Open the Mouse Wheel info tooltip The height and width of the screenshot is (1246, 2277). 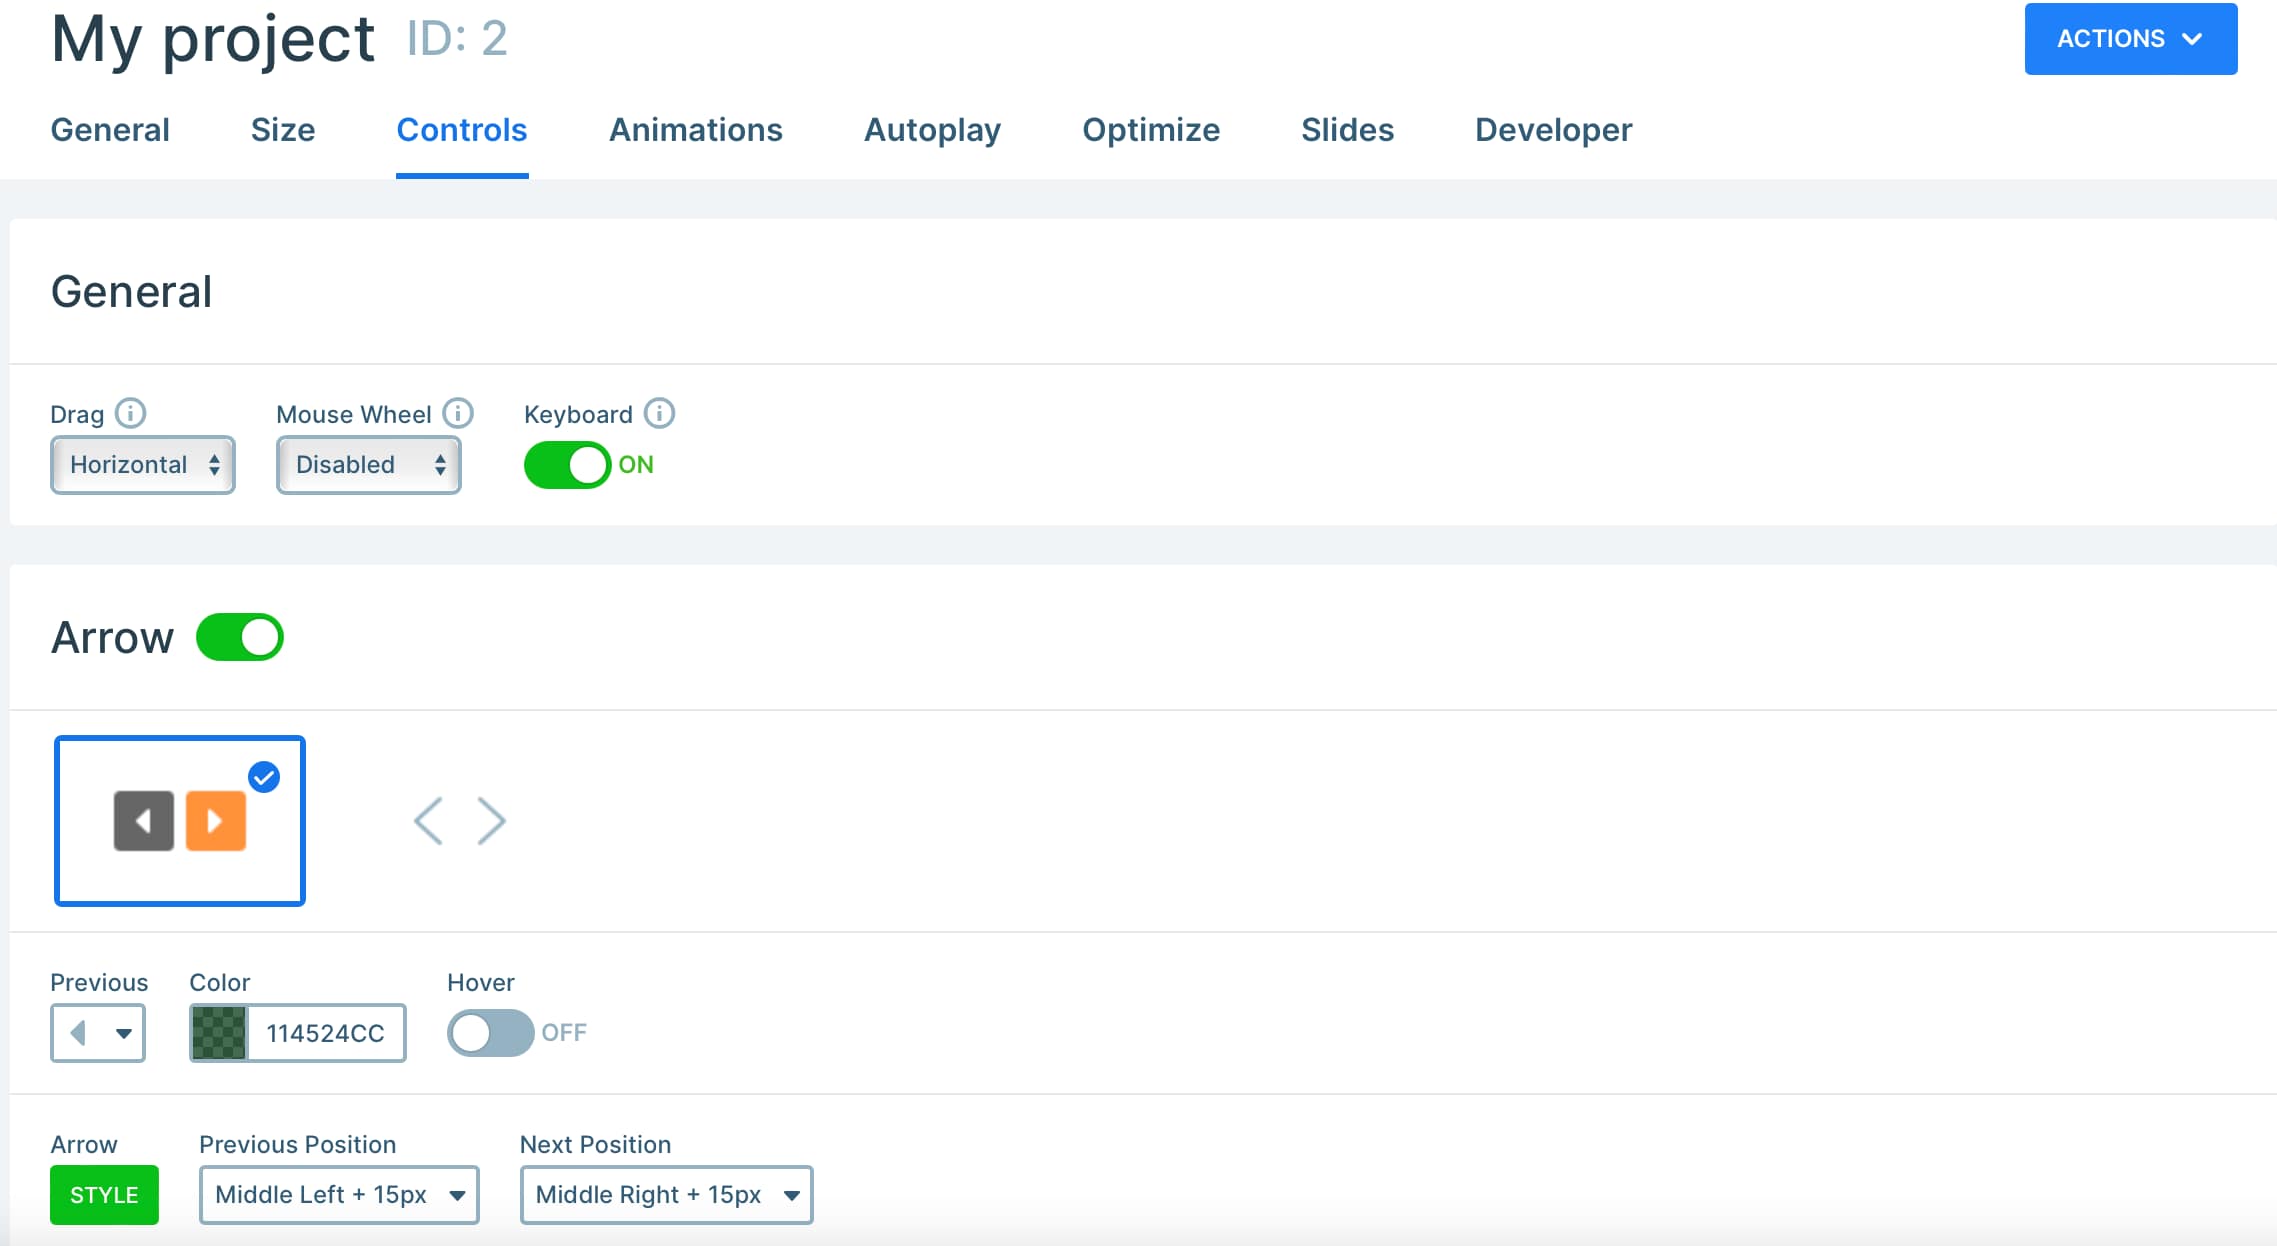pos(458,413)
